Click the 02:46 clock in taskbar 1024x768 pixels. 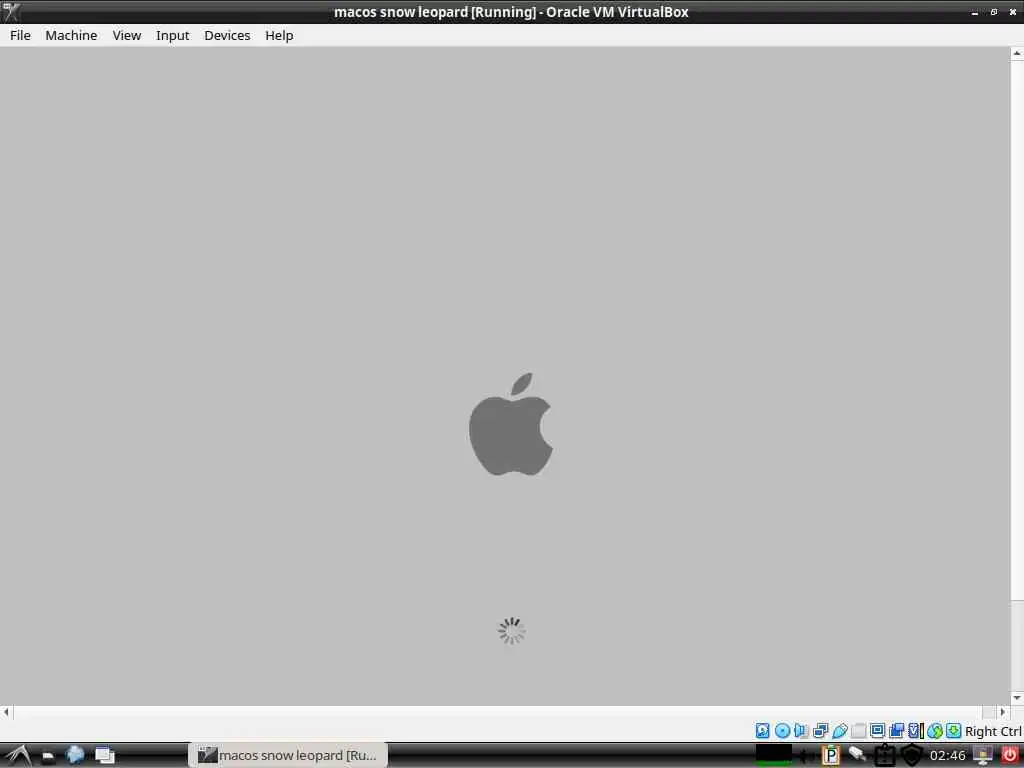pos(948,756)
